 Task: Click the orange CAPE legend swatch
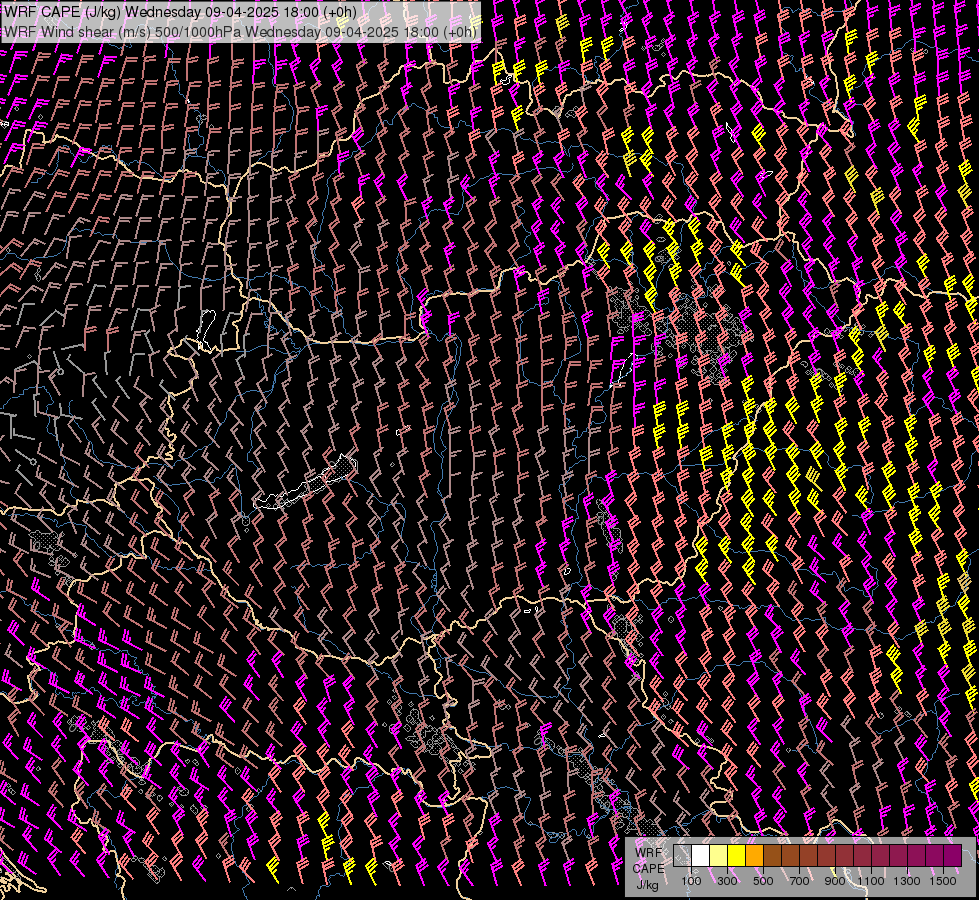click(x=754, y=856)
